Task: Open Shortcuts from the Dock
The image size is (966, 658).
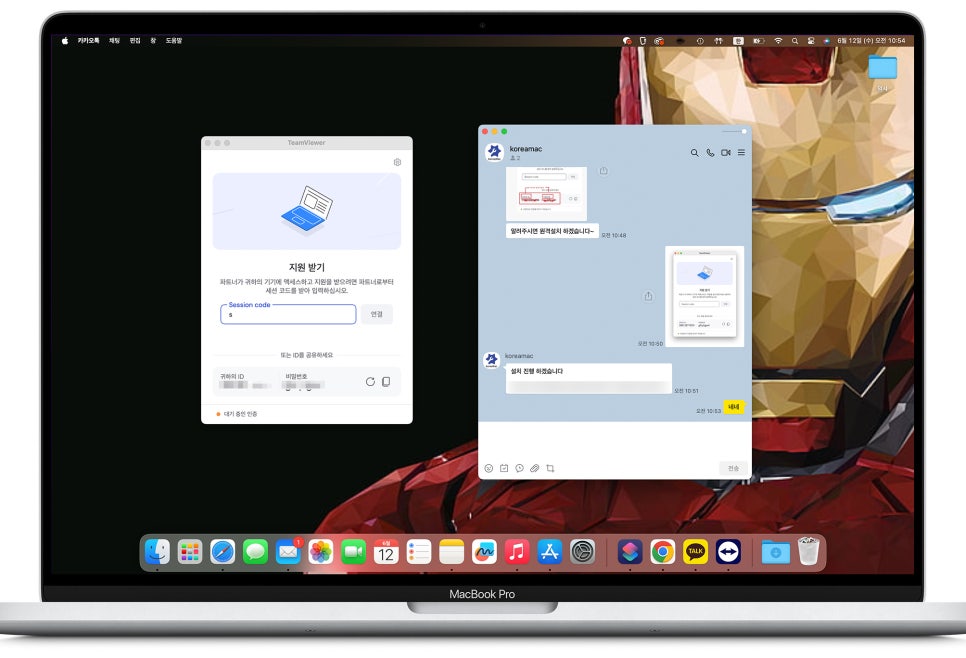Action: (x=630, y=552)
